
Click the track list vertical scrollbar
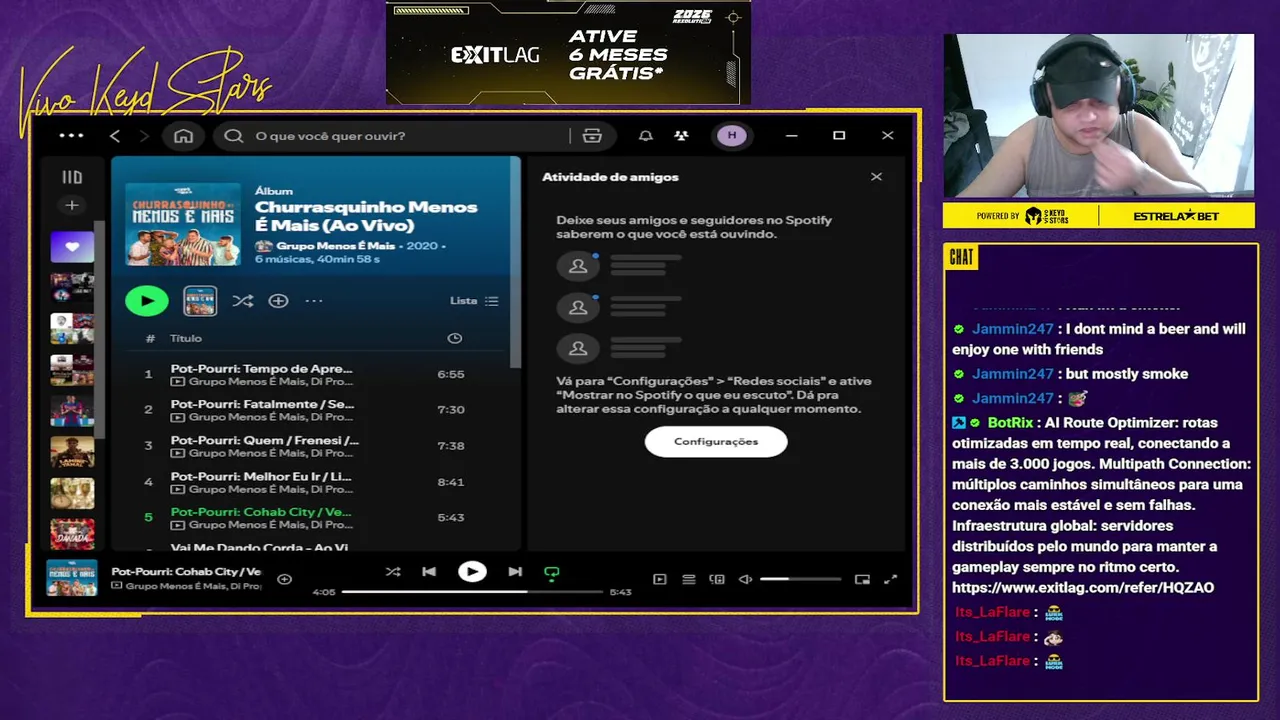pos(516,262)
